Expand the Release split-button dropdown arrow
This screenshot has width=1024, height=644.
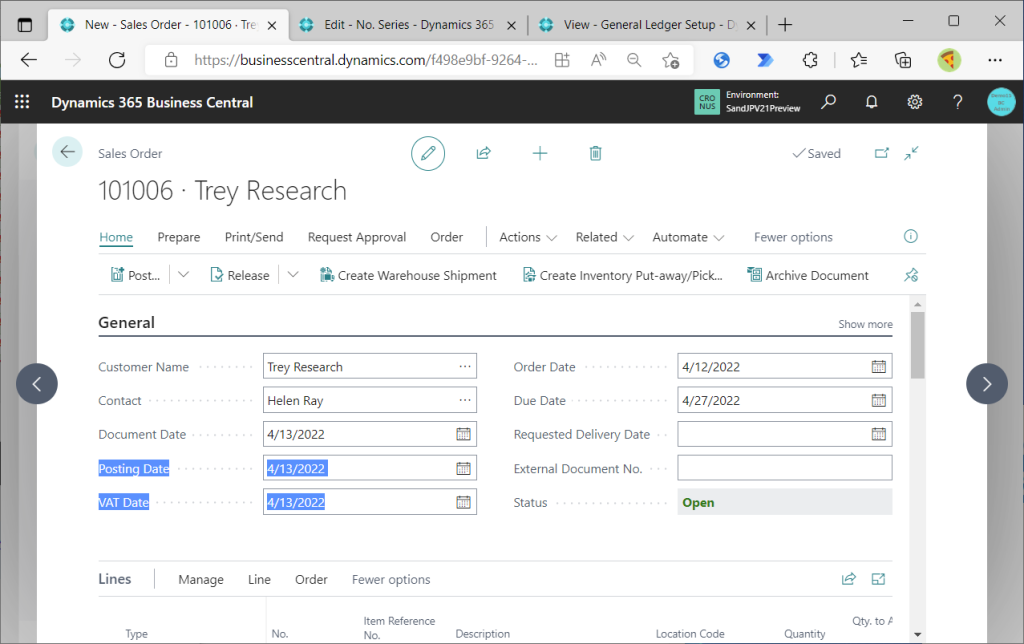[293, 275]
